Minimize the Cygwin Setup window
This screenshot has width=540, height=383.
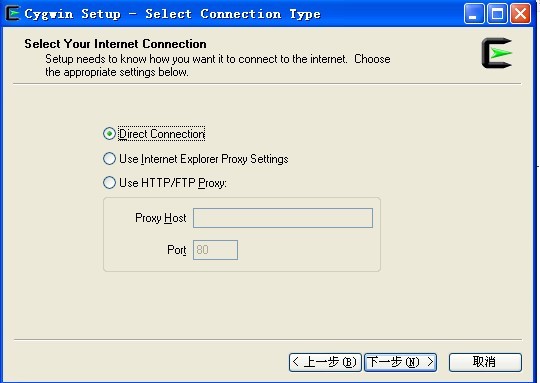(474, 14)
